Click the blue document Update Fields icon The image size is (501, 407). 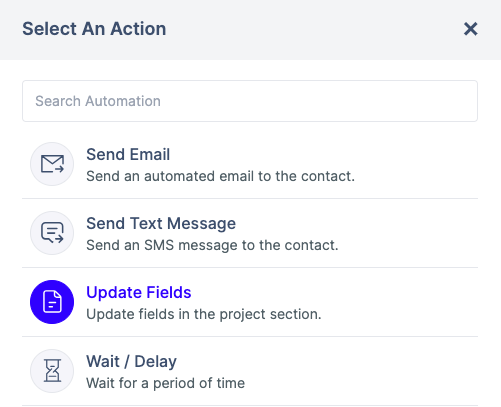click(52, 302)
